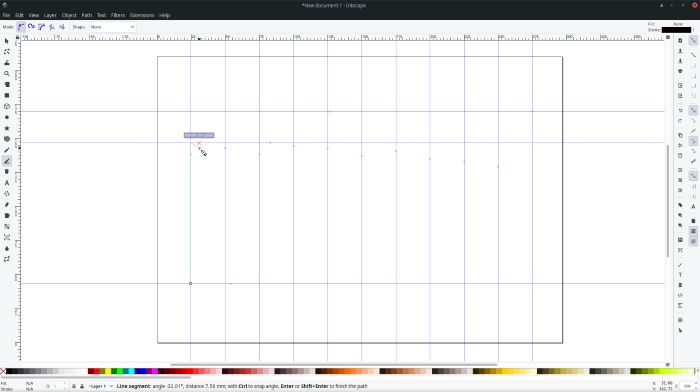The image size is (700, 392).
Task: Click the no-color X swatch
Action: click(x=3, y=371)
